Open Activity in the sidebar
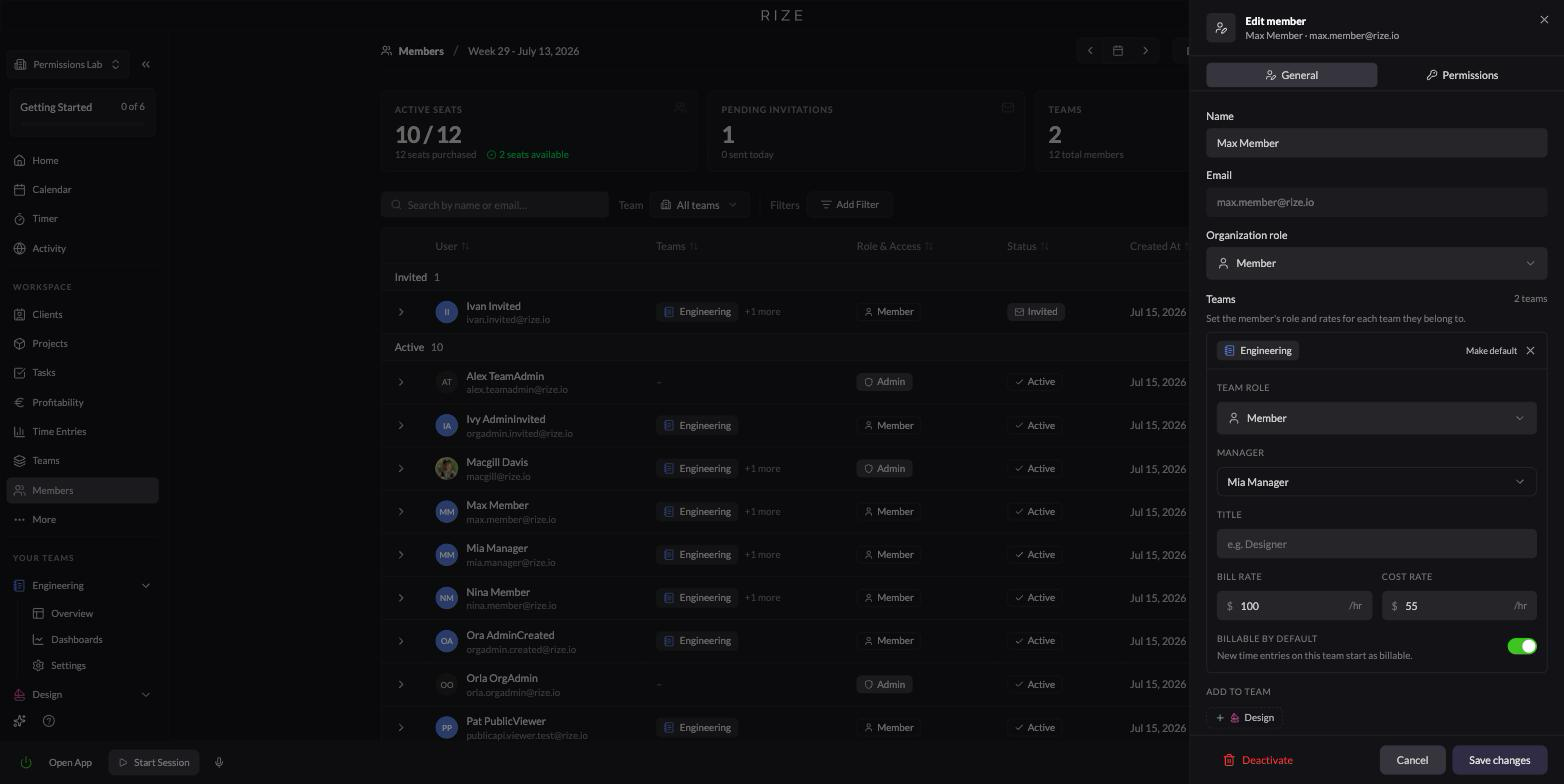Image resolution: width=1564 pixels, height=784 pixels. pyautogui.click(x=82, y=248)
